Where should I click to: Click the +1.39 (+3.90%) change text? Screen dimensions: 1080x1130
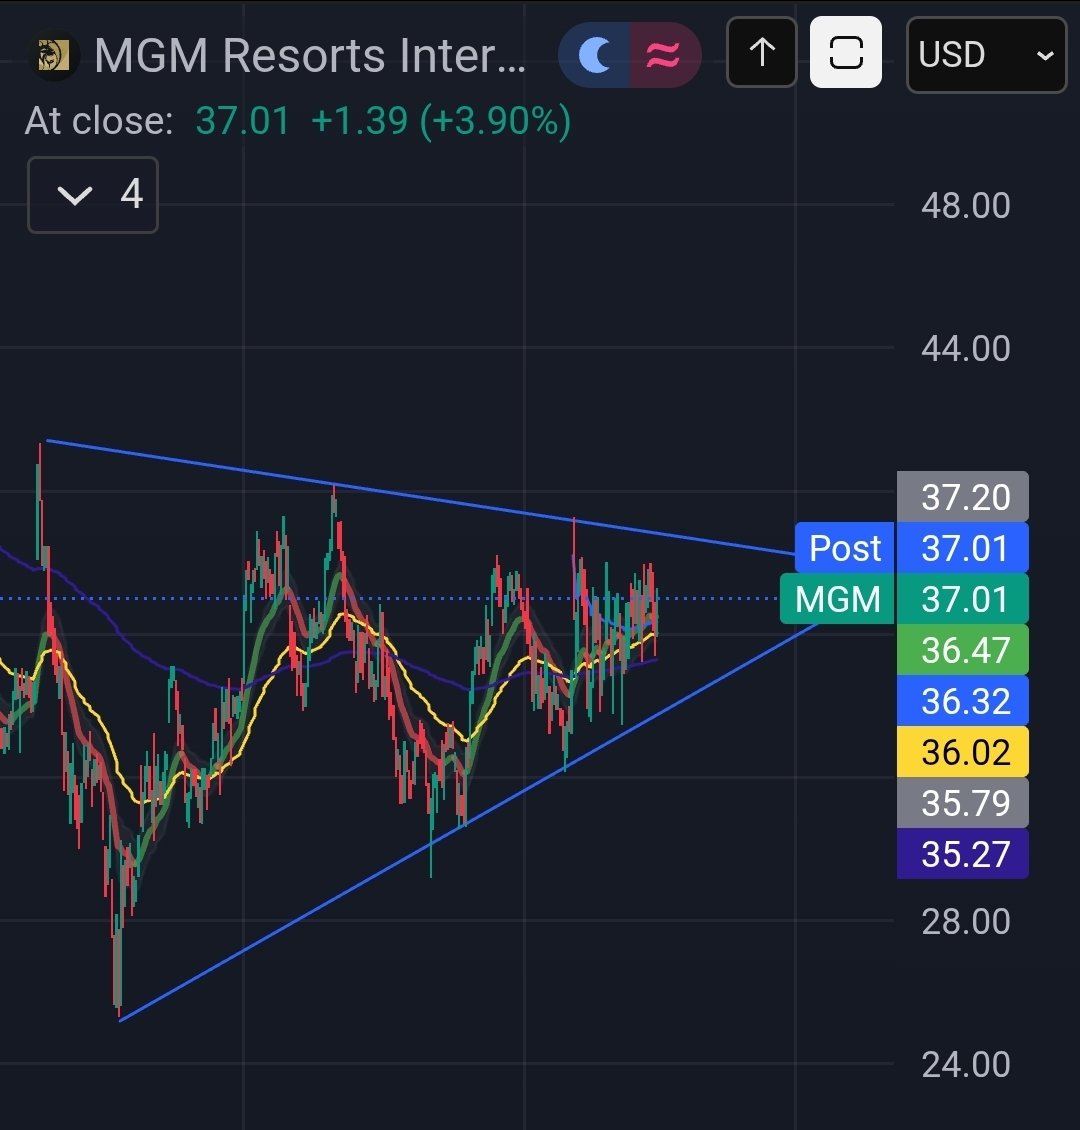441,120
